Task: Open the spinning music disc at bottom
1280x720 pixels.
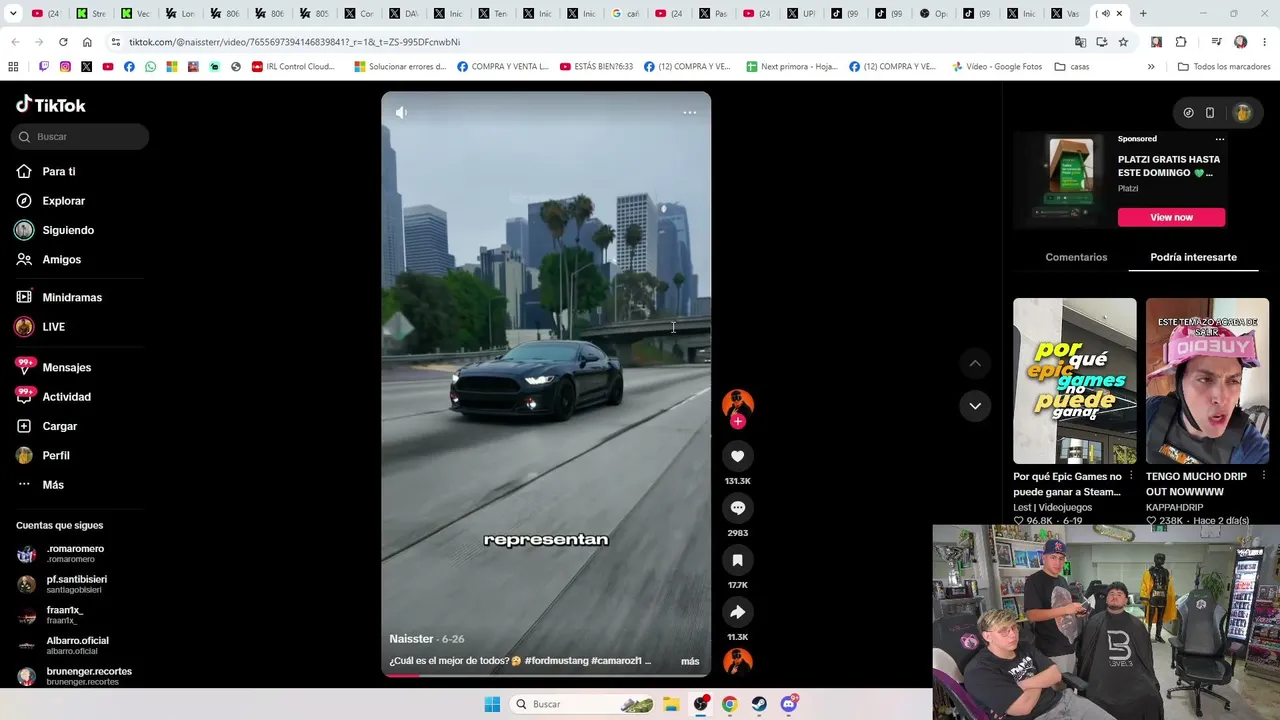Action: pos(737,661)
